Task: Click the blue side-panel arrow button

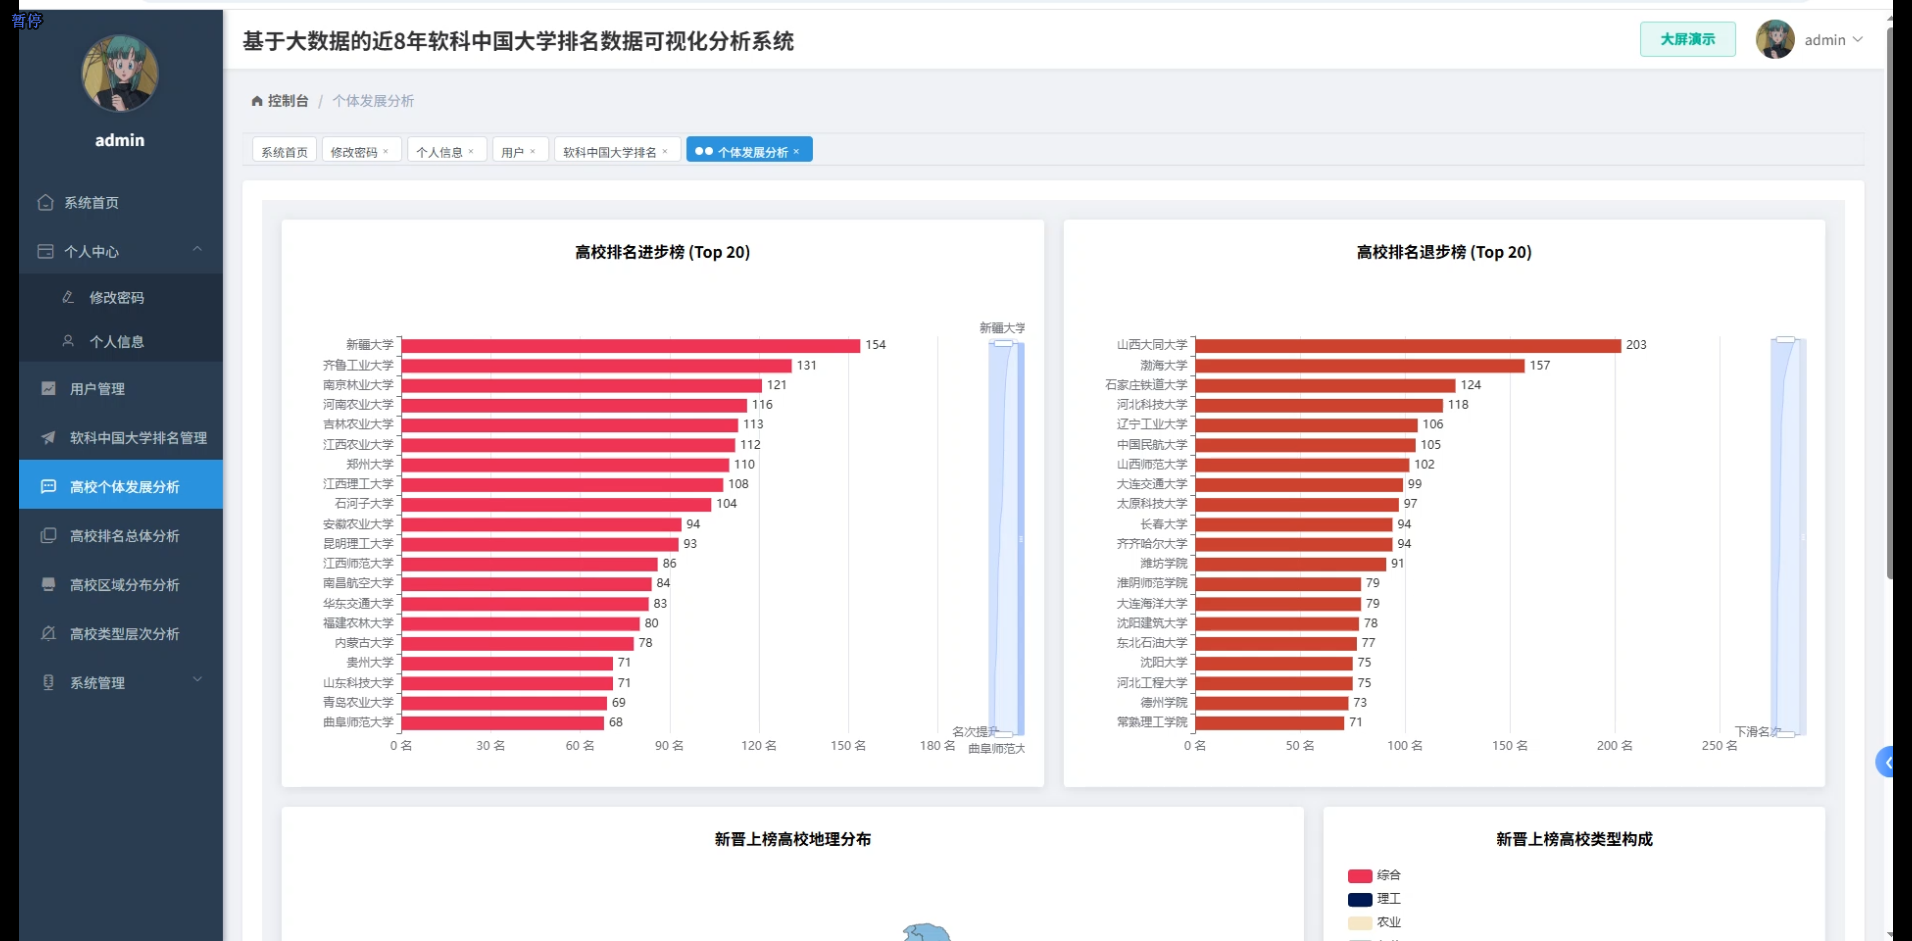Action: point(1885,762)
